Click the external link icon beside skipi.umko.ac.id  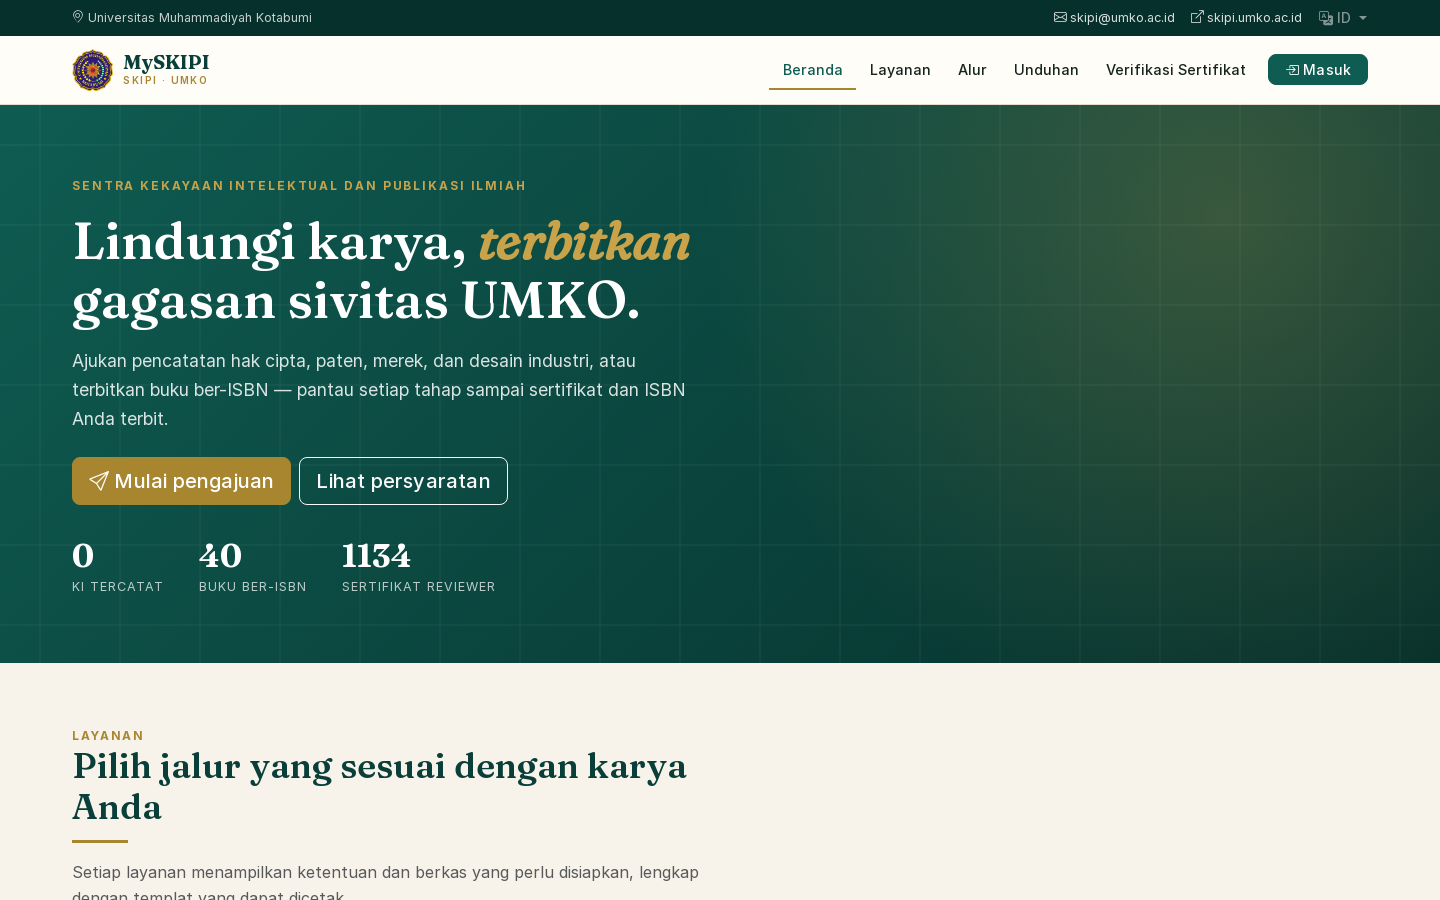[1197, 17]
